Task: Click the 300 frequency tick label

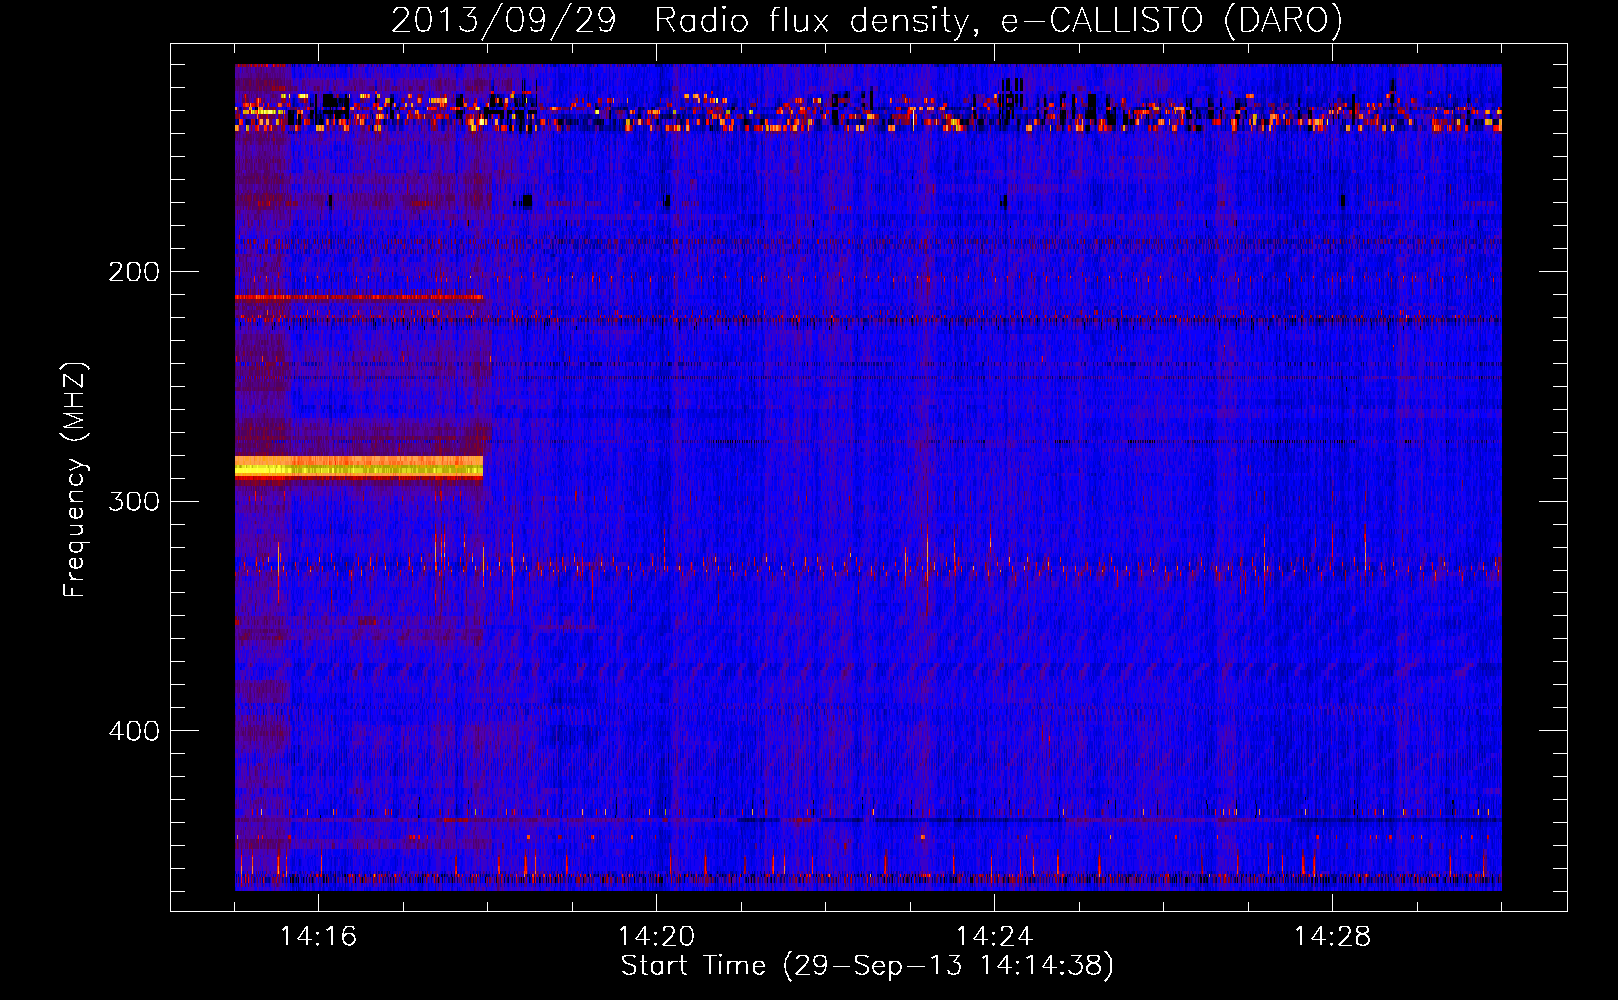Action: (x=134, y=501)
